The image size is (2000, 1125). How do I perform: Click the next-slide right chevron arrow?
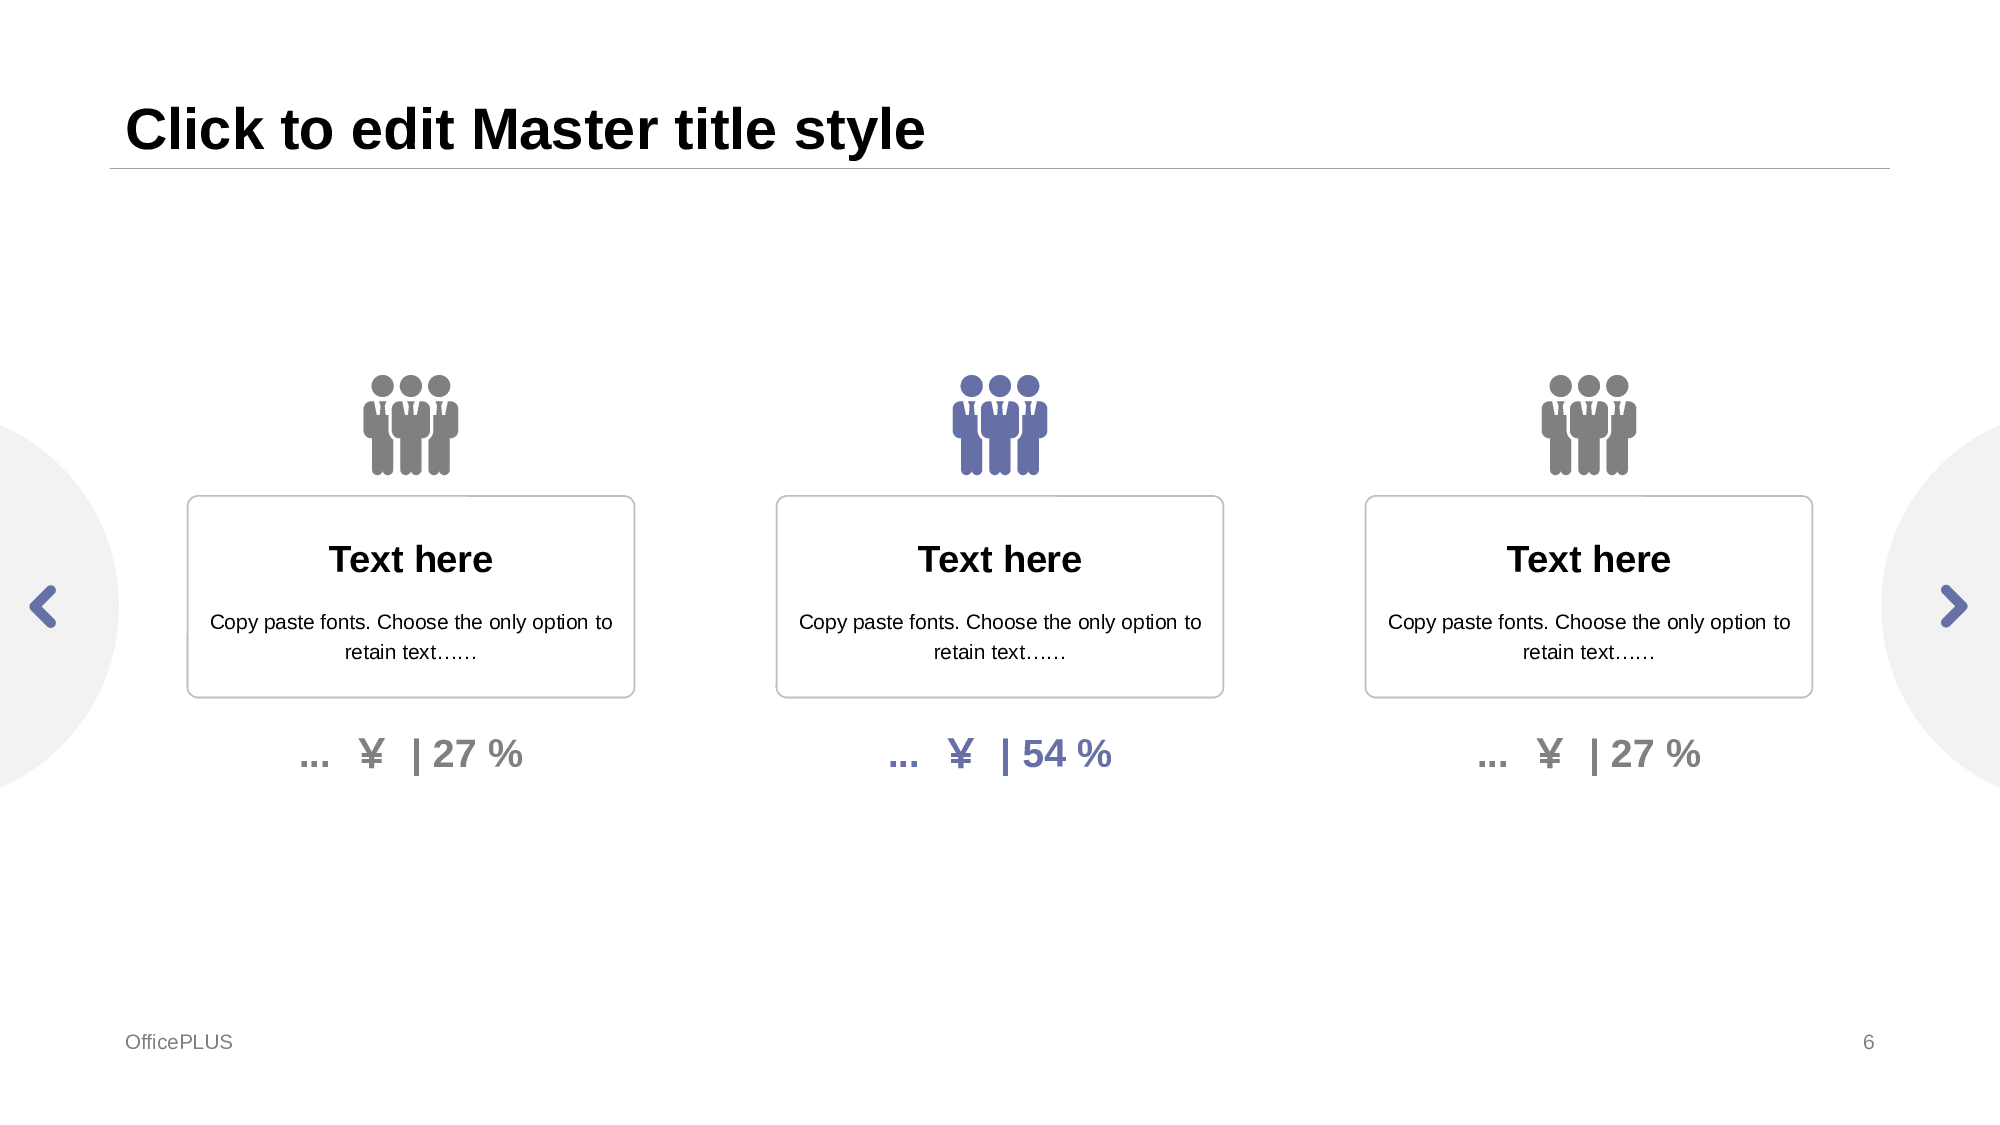point(1953,606)
